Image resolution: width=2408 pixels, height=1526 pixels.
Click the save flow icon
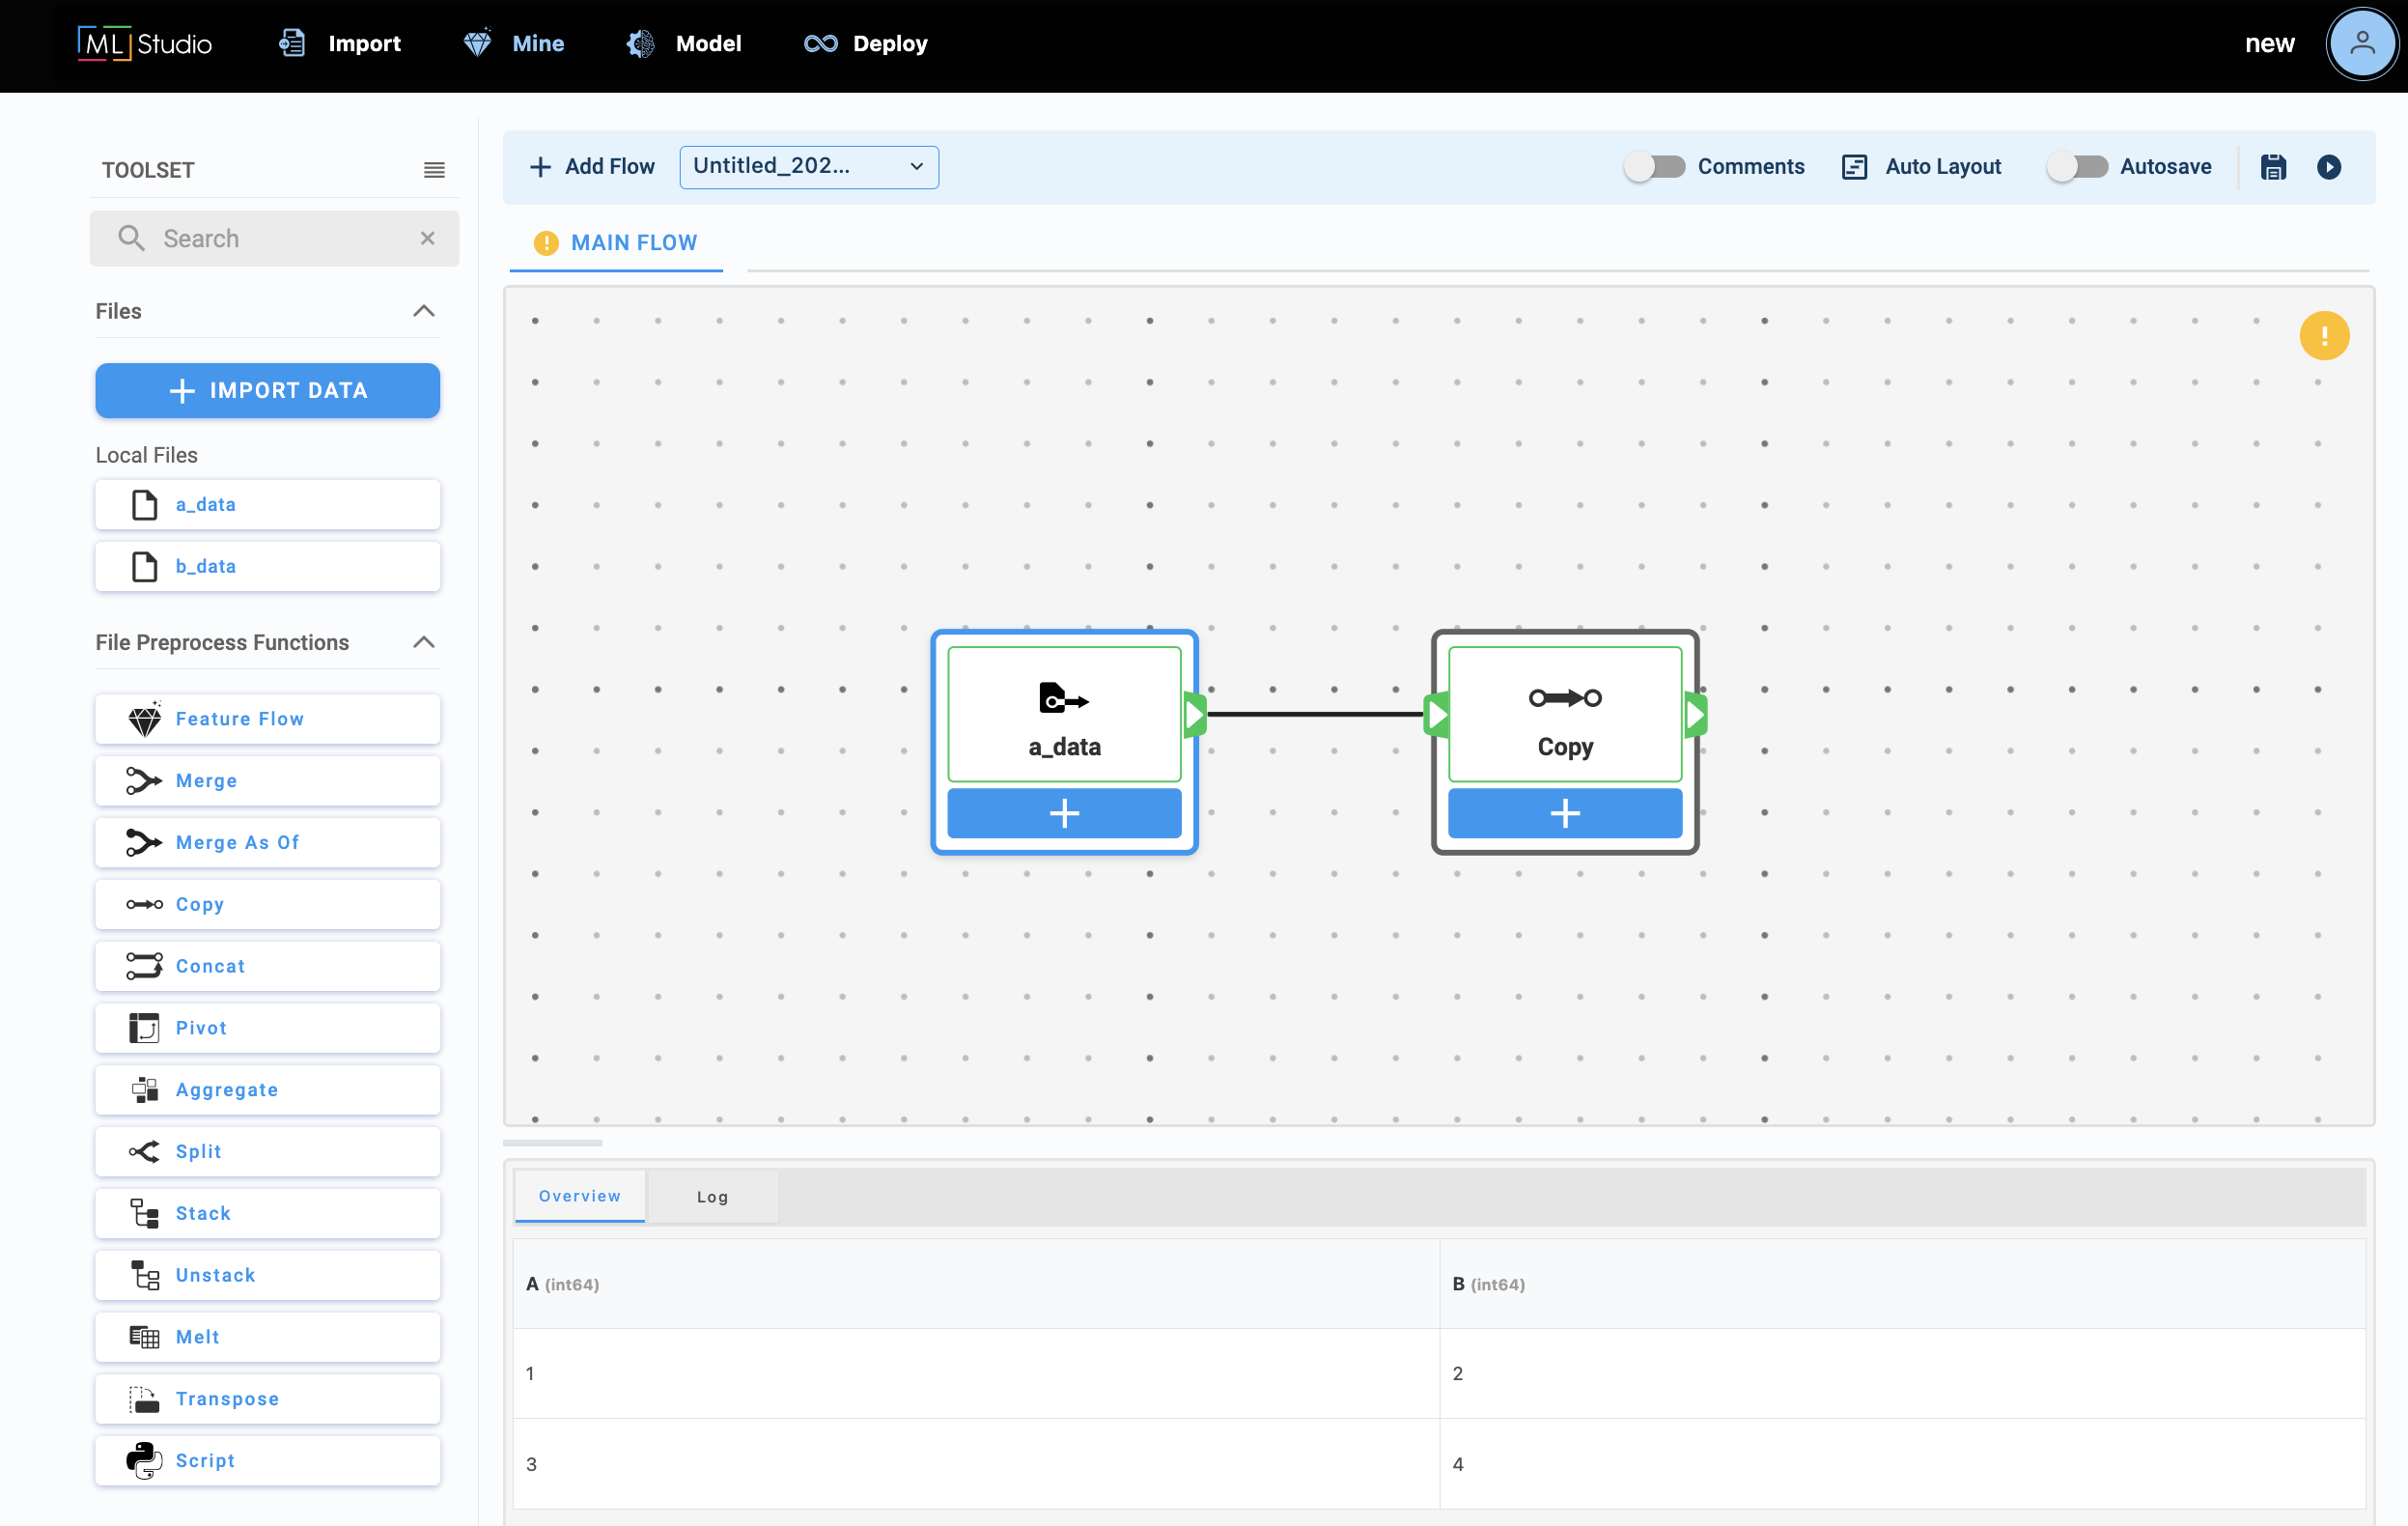[x=2273, y=167]
